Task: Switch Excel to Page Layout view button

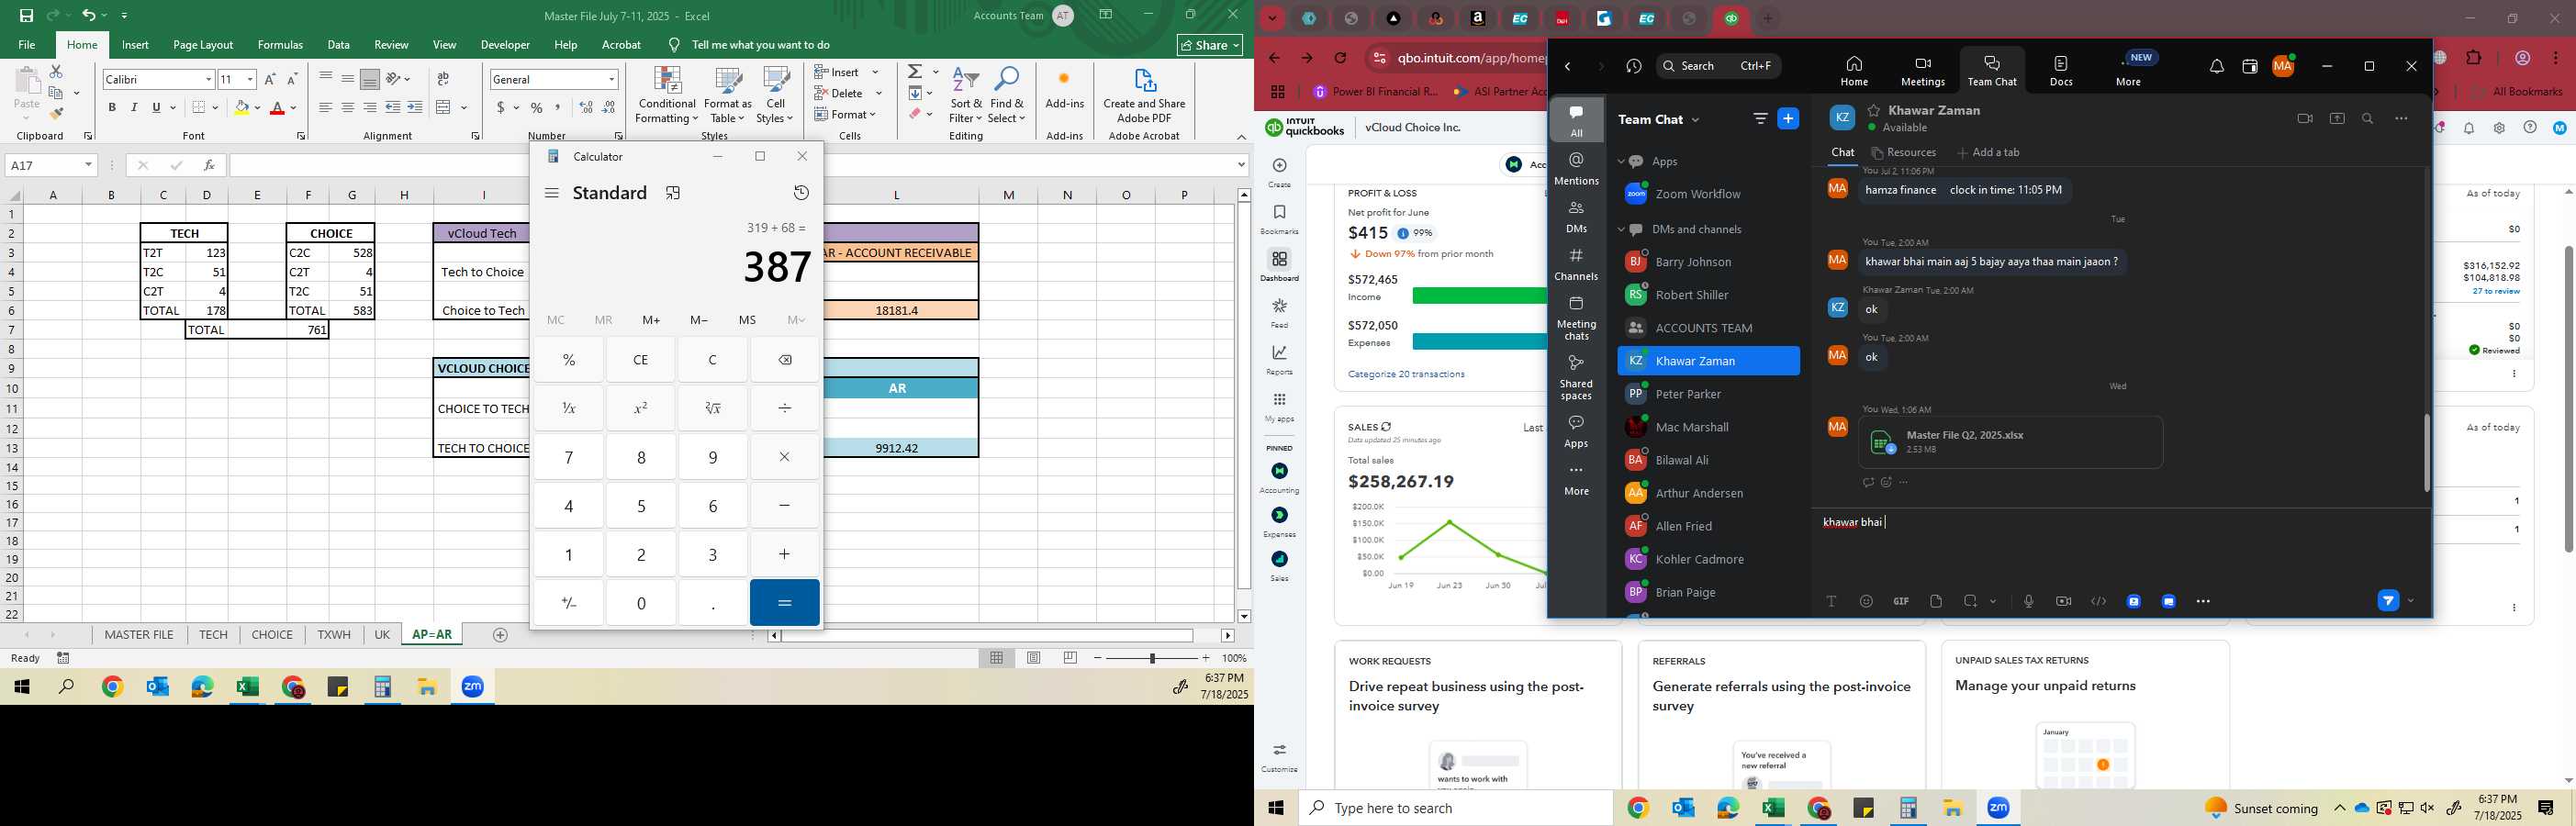Action: click(x=1034, y=658)
